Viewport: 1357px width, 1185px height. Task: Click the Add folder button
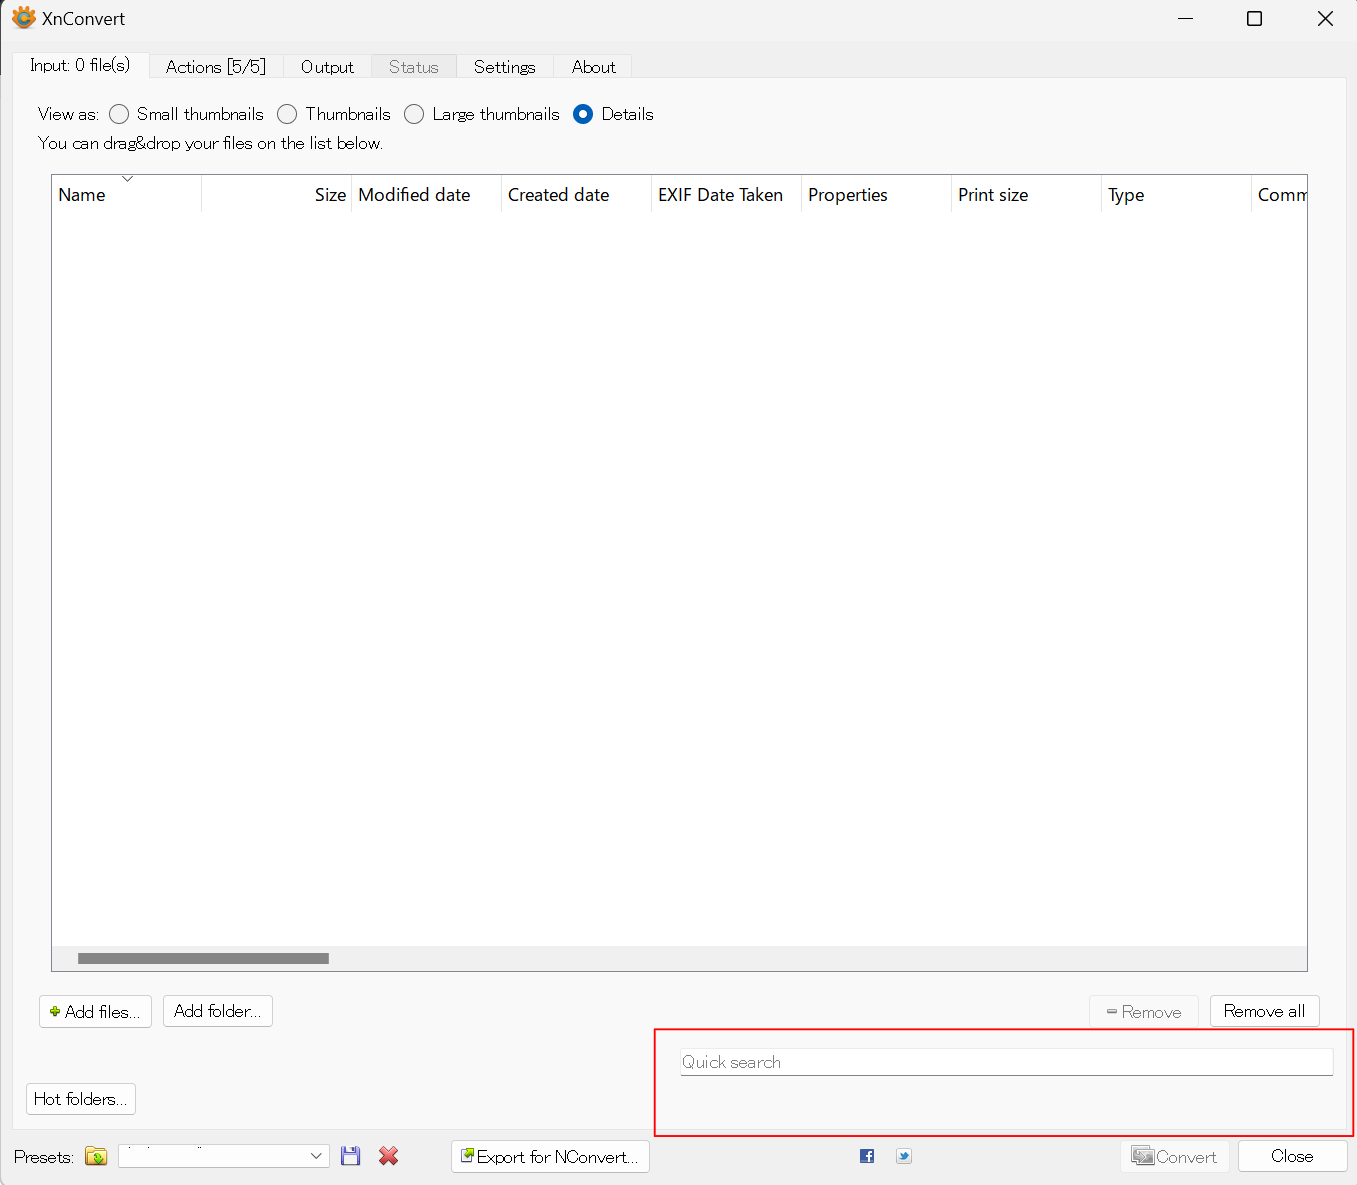pyautogui.click(x=218, y=1011)
